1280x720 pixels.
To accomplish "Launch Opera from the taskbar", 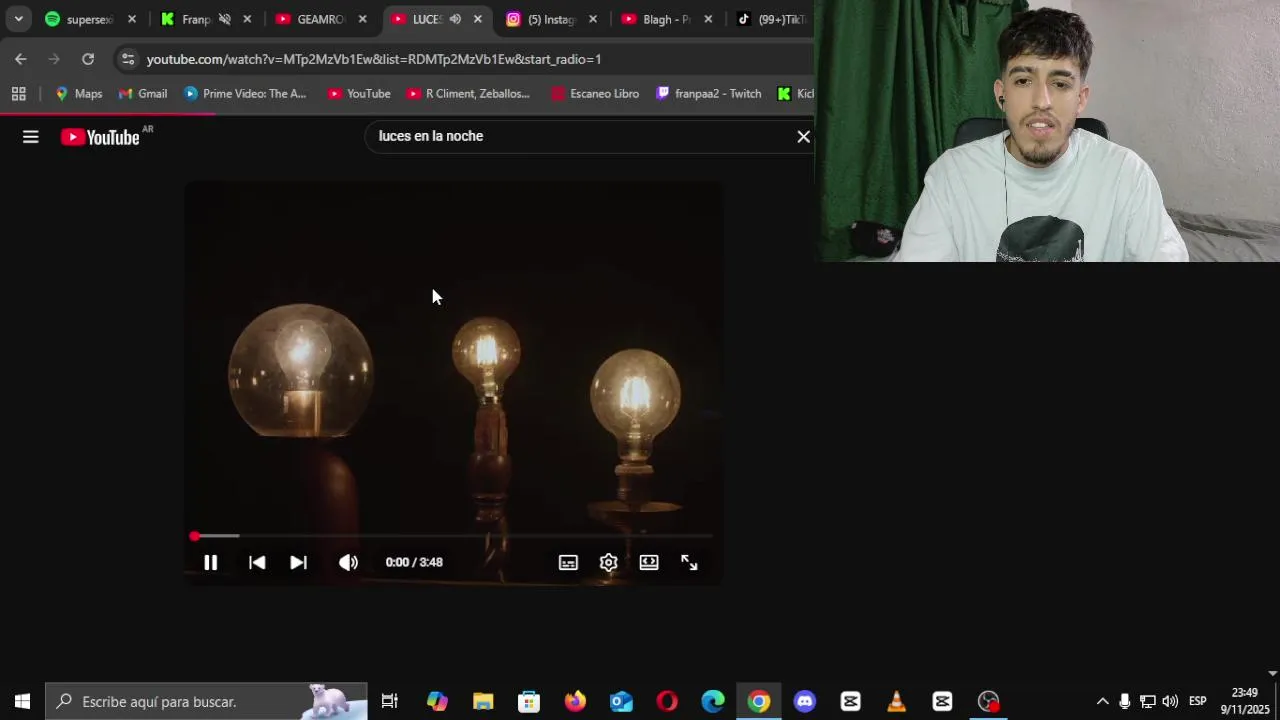I will coord(667,701).
